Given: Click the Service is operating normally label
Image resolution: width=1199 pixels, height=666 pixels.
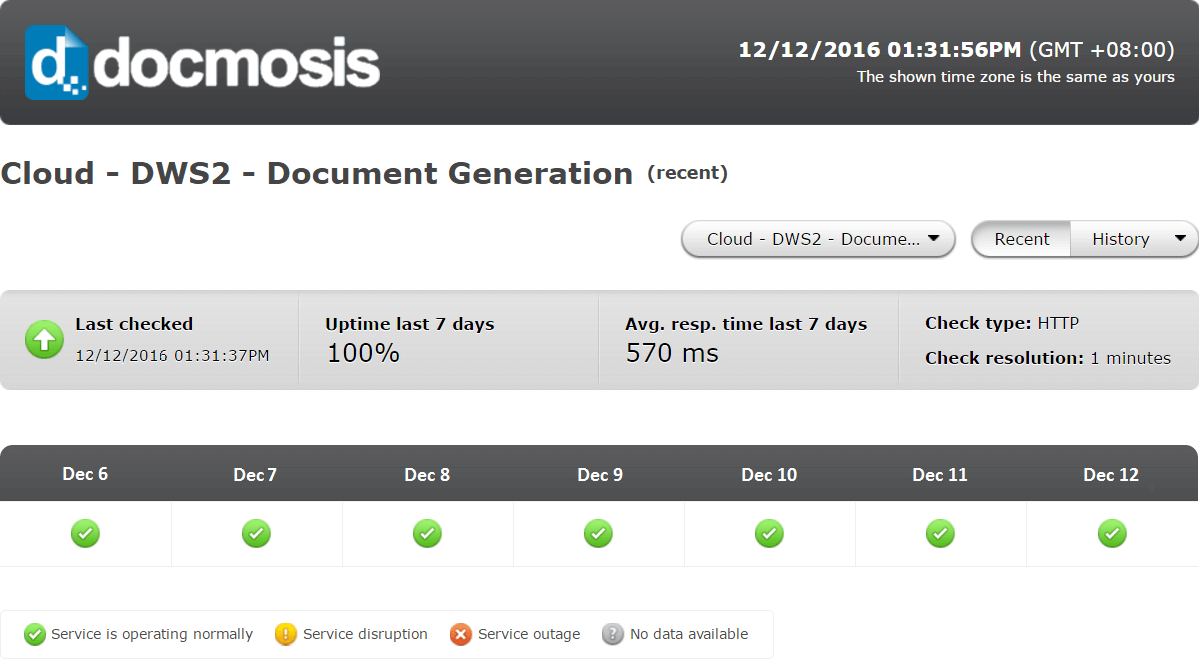Looking at the screenshot, I should (x=151, y=634).
